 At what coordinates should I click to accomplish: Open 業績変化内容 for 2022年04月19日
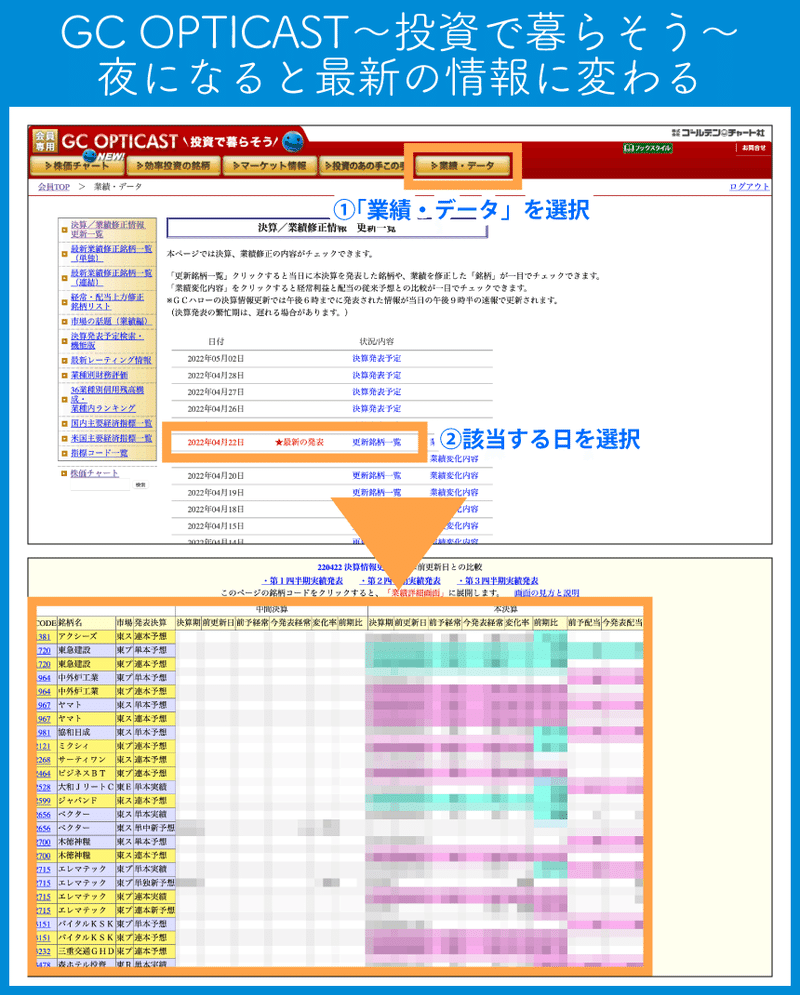(x=454, y=492)
